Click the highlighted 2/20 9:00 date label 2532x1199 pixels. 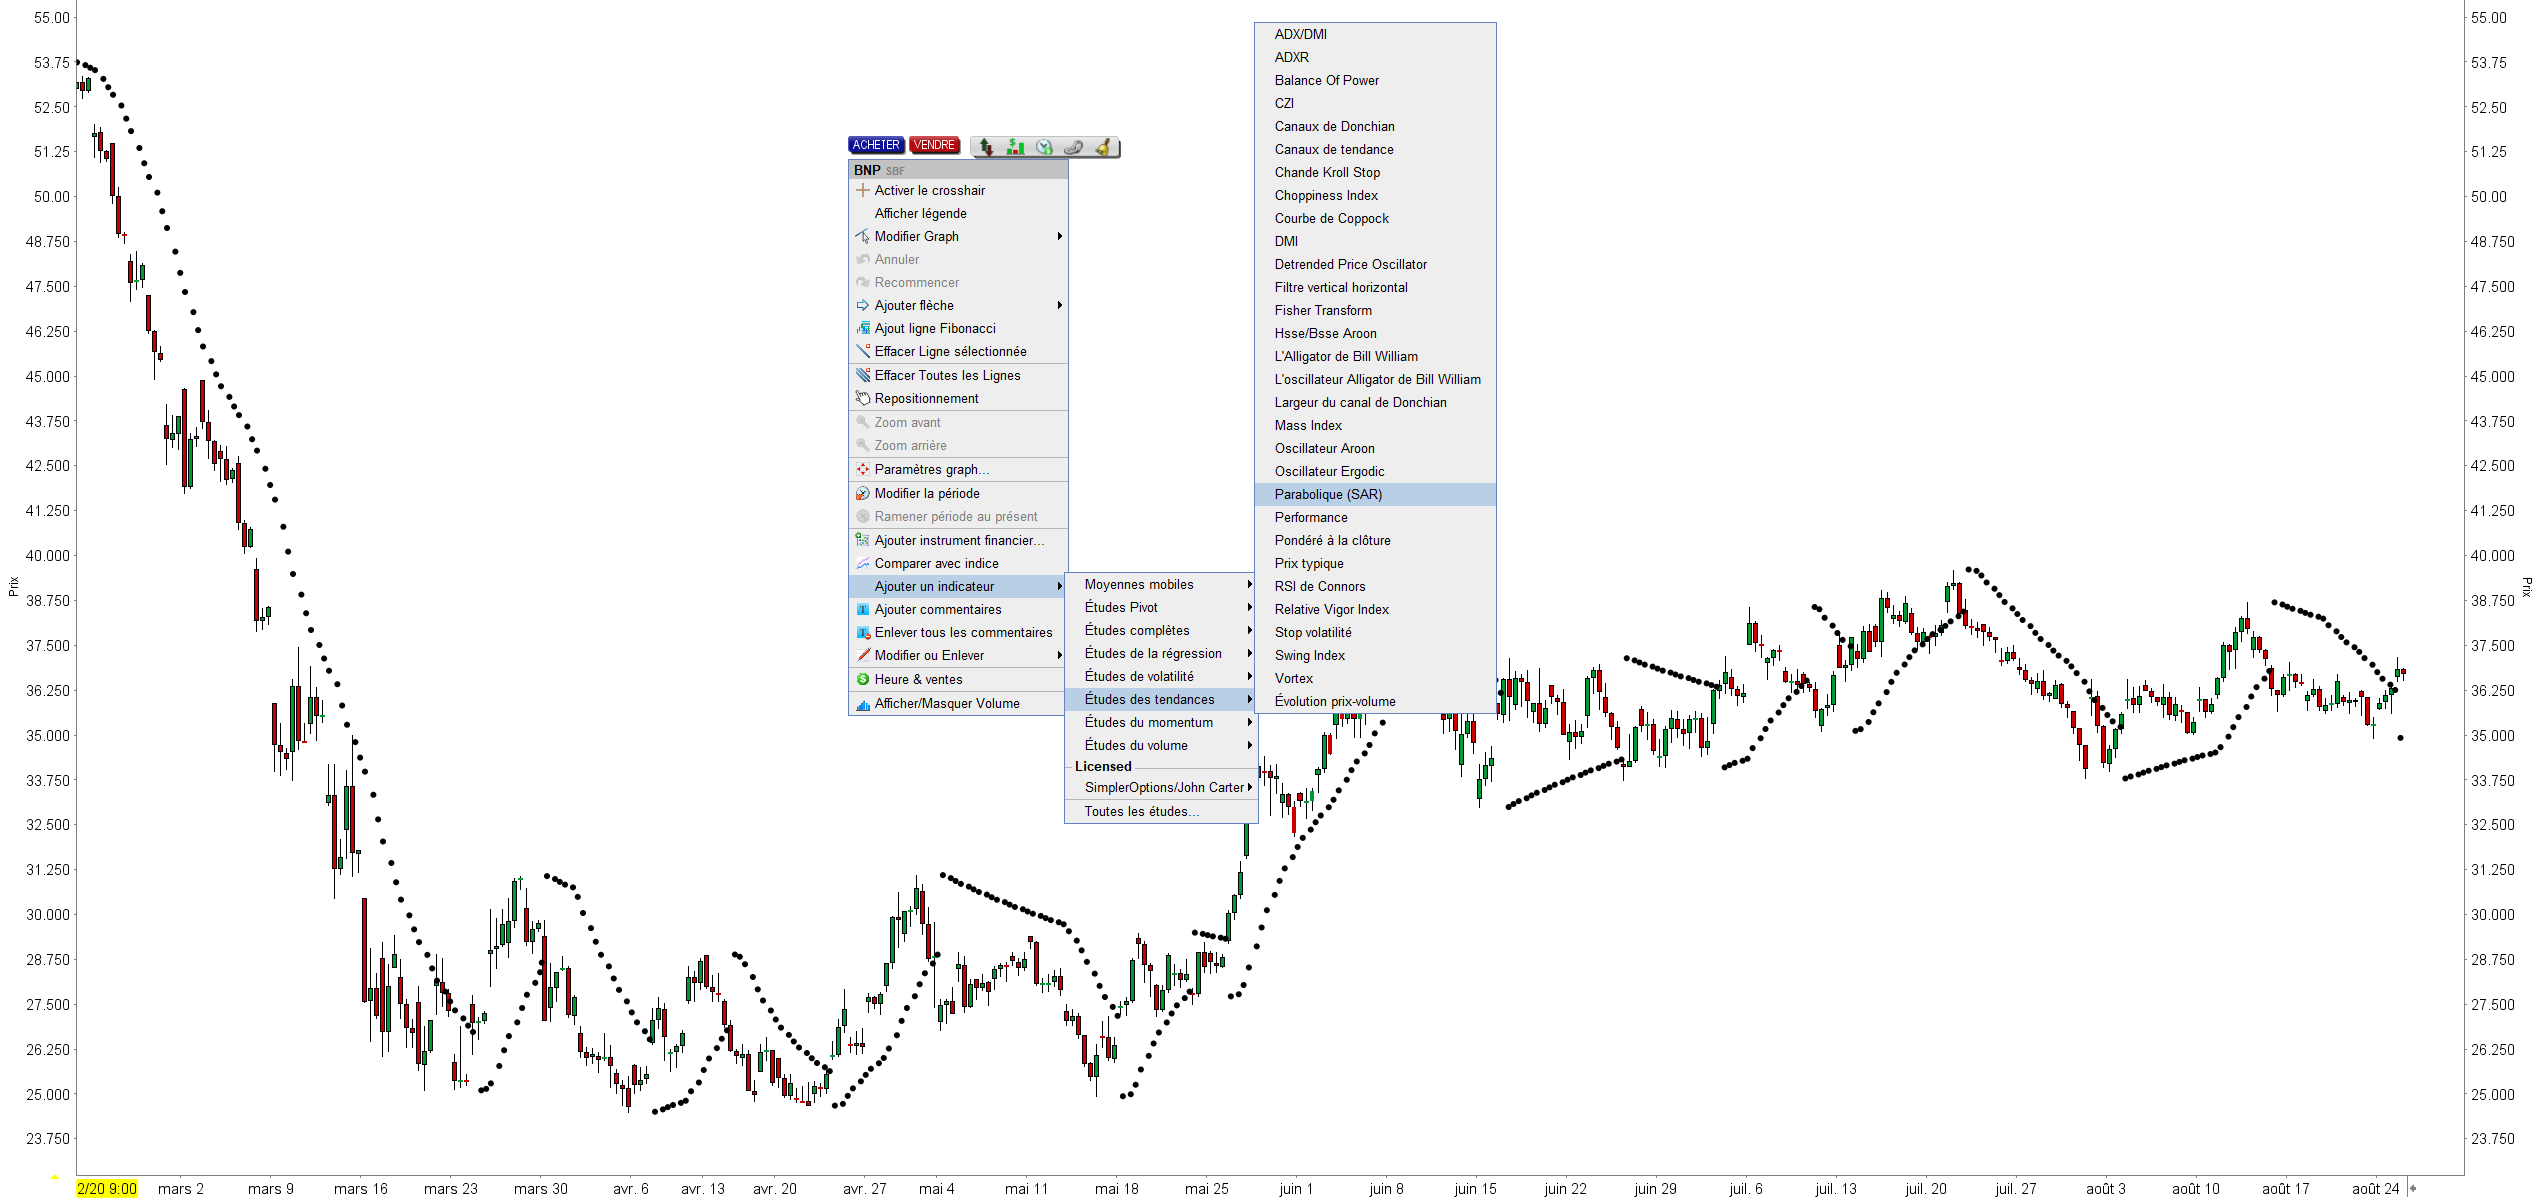107,1188
